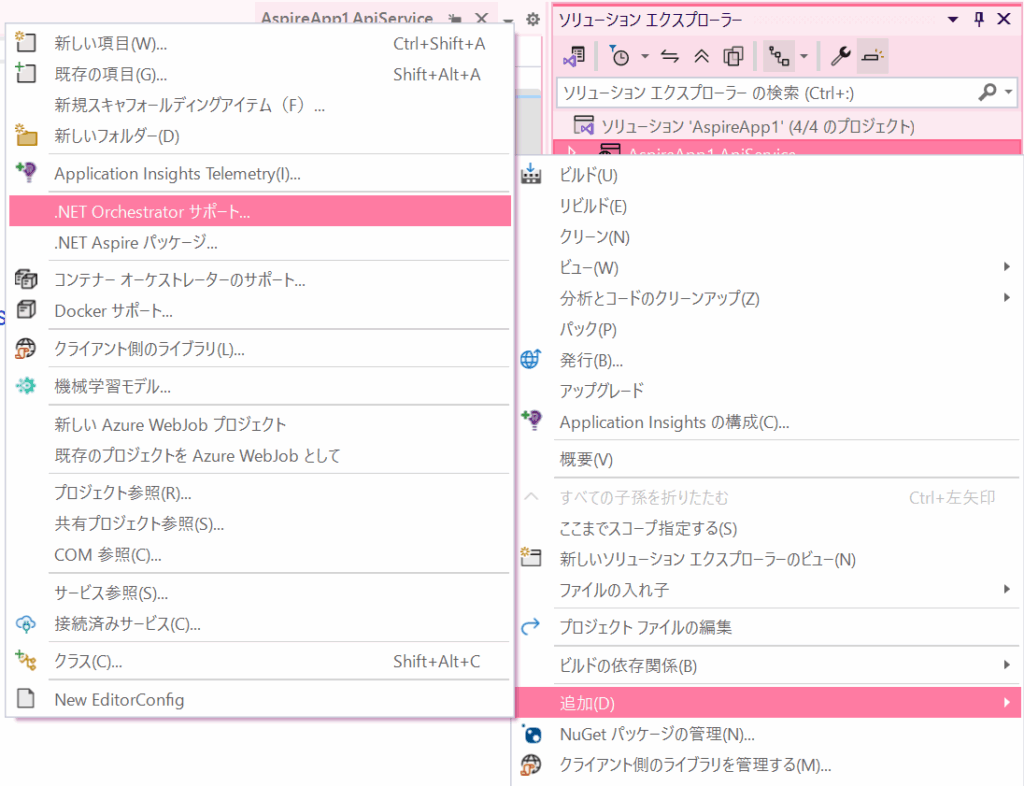The height and width of the screenshot is (786, 1024).
Task: Choose 概要(V) menu entry
Action: pyautogui.click(x=767, y=460)
